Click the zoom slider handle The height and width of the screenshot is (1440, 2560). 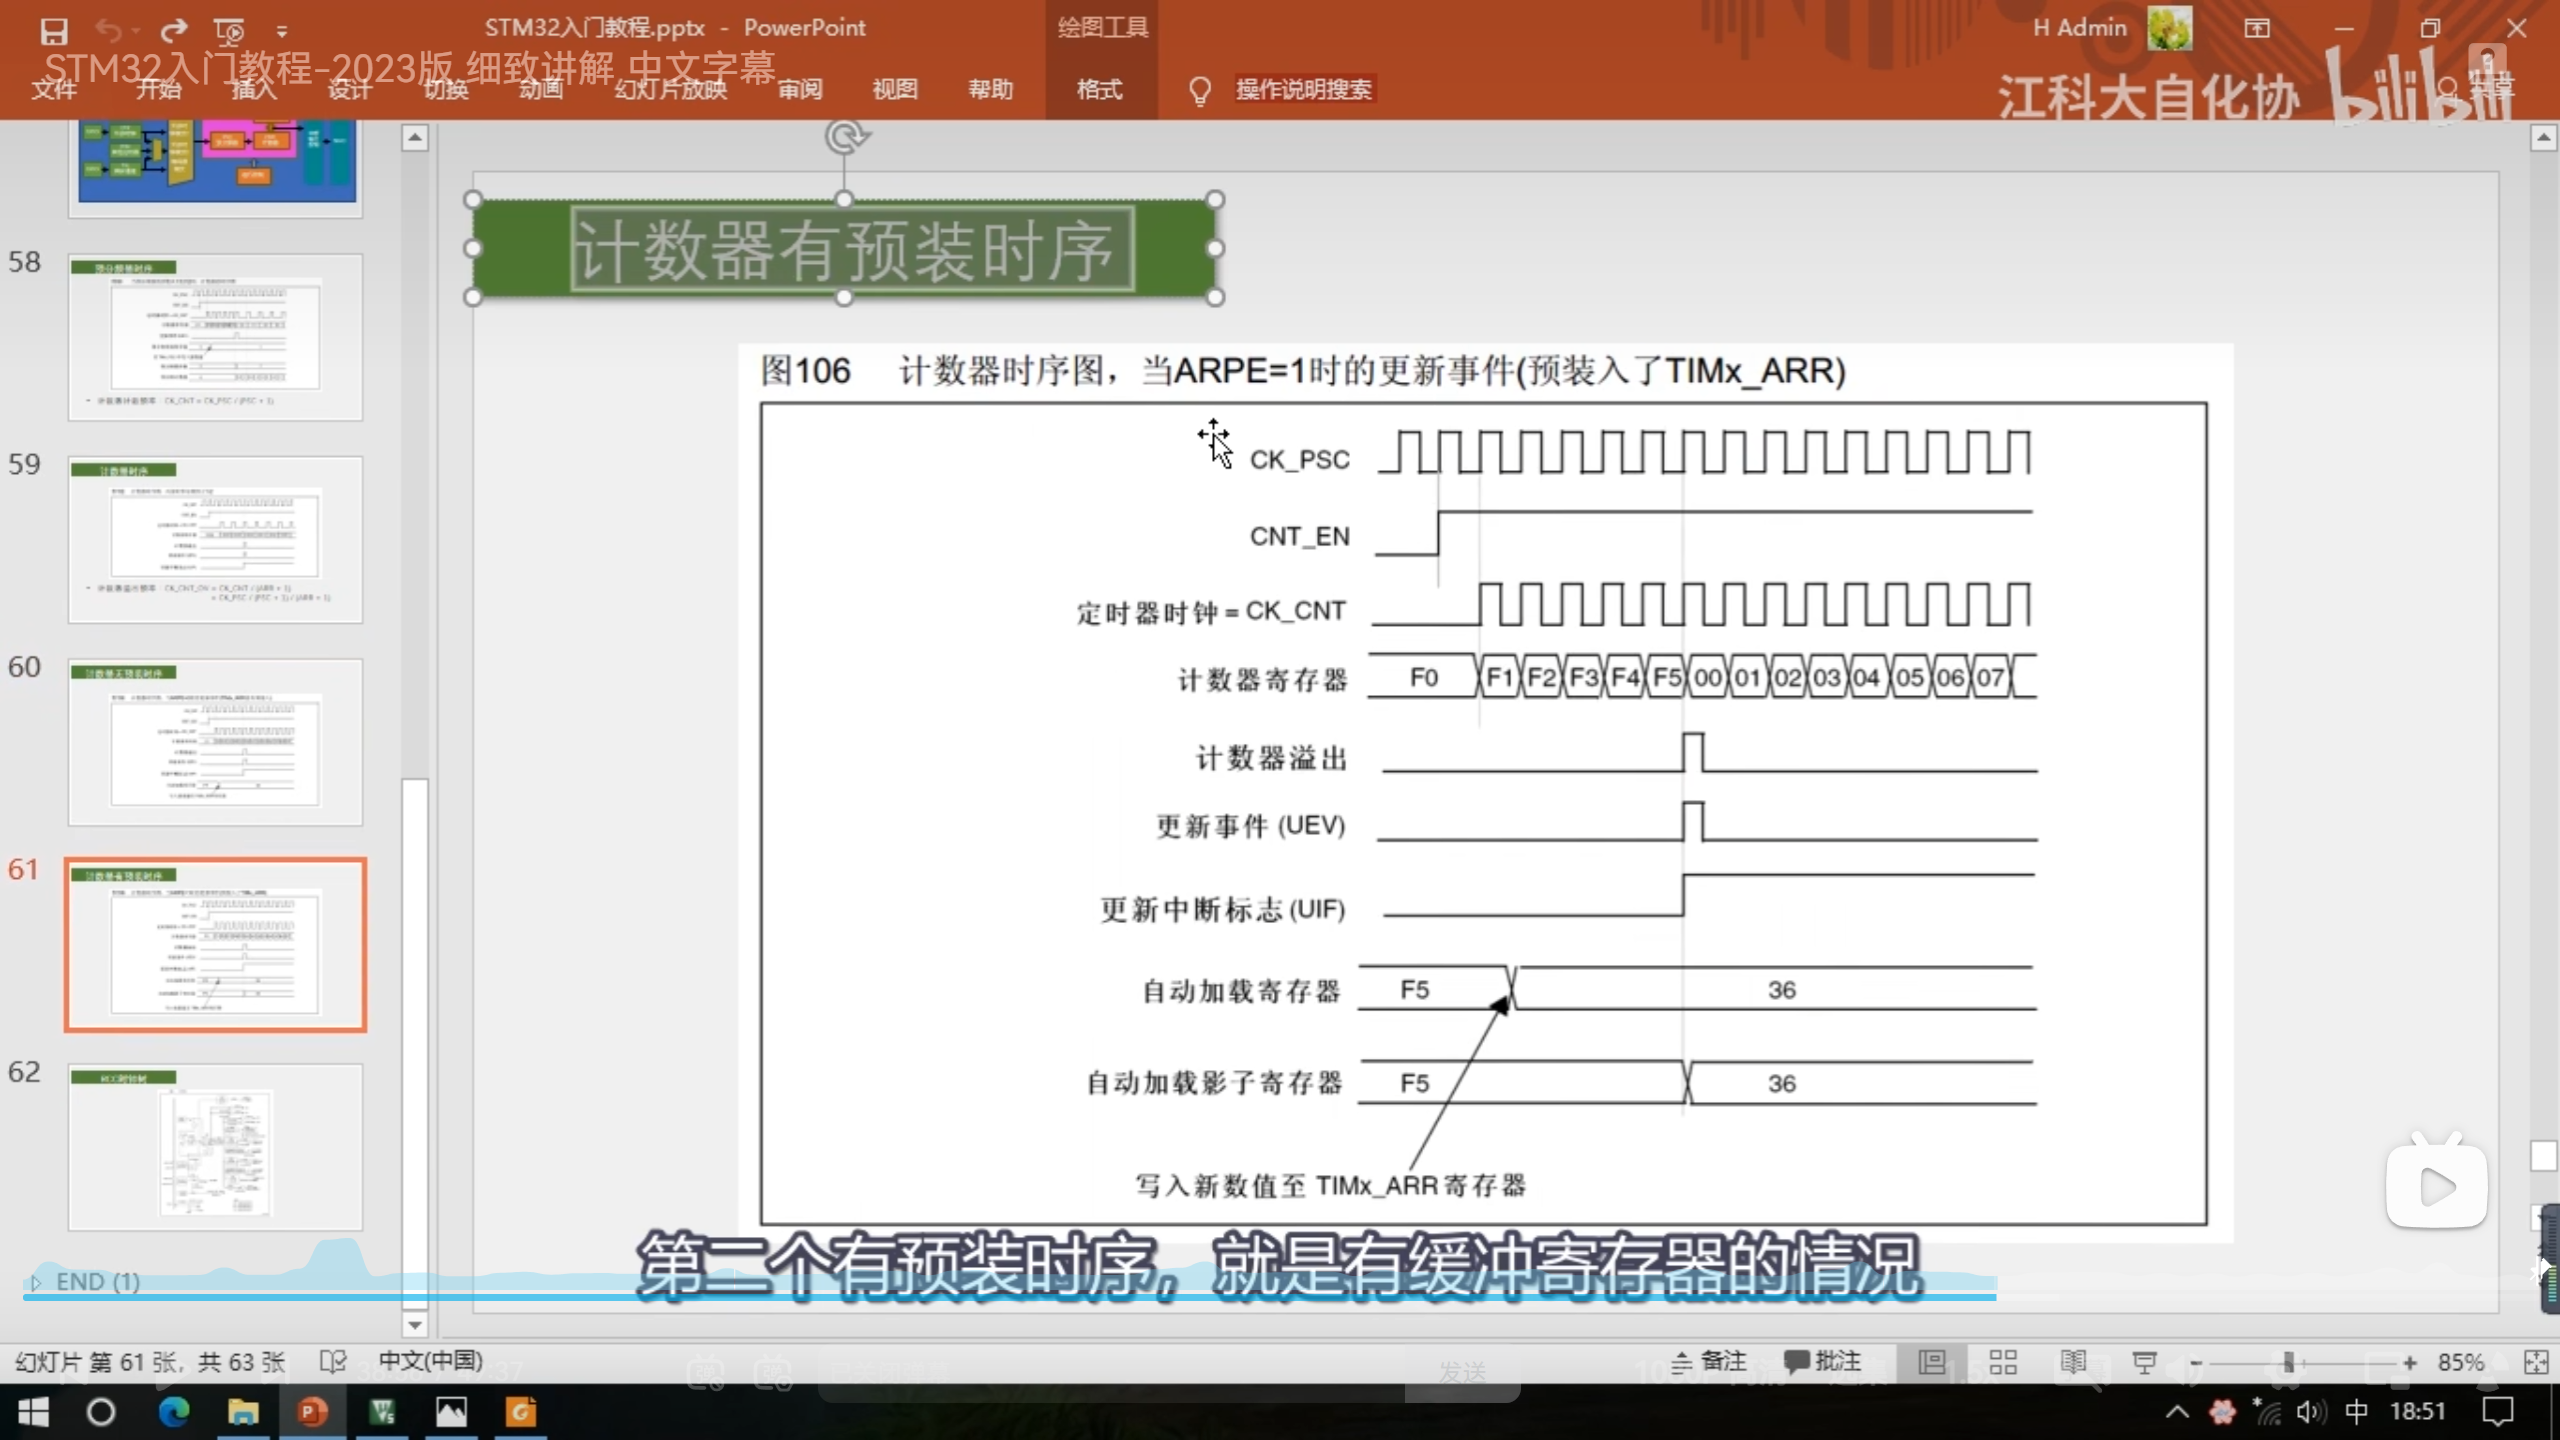tap(2288, 1362)
